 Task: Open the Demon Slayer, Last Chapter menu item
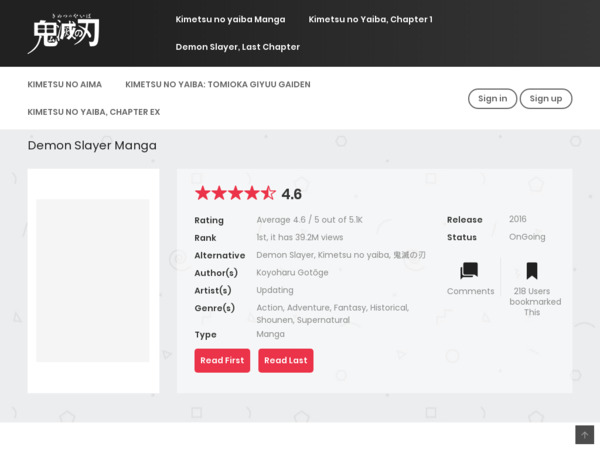coord(238,47)
